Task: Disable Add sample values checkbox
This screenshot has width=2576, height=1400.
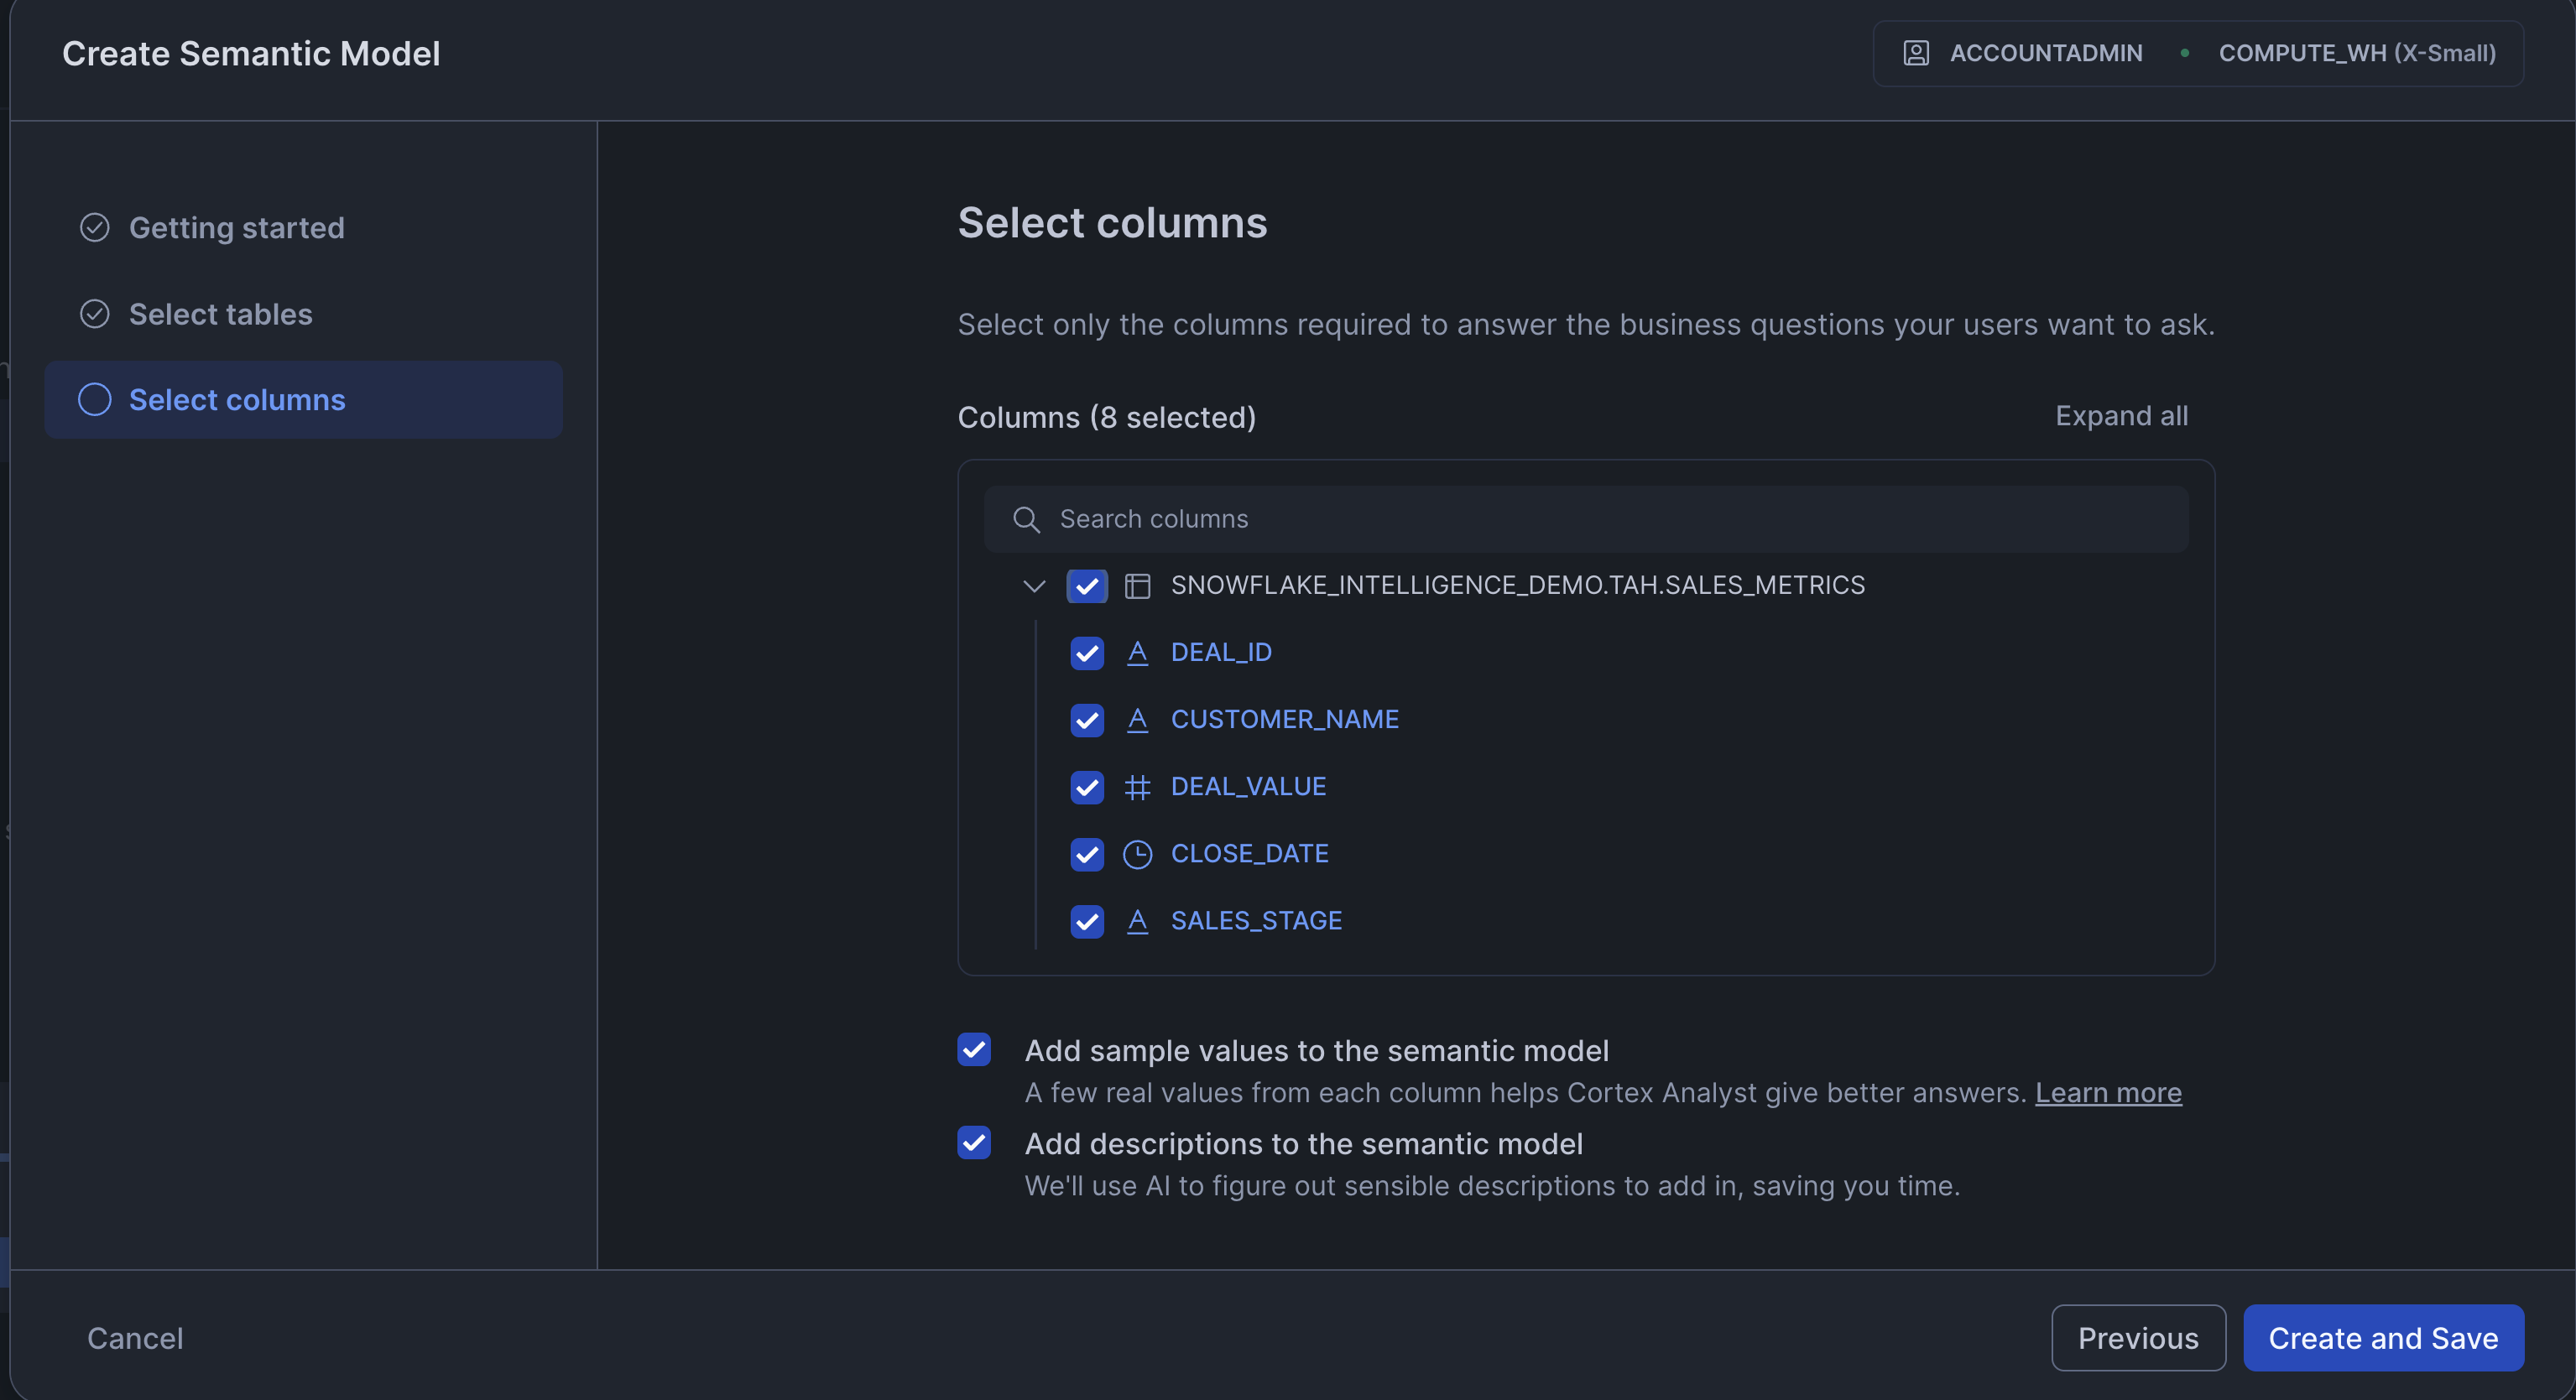Action: coord(973,1050)
